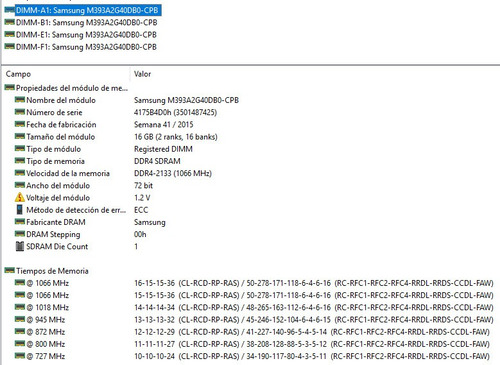500x365 pixels.
Task: Click the value 16 GB (2 ranks, 16 banks)
Action: pos(176,137)
